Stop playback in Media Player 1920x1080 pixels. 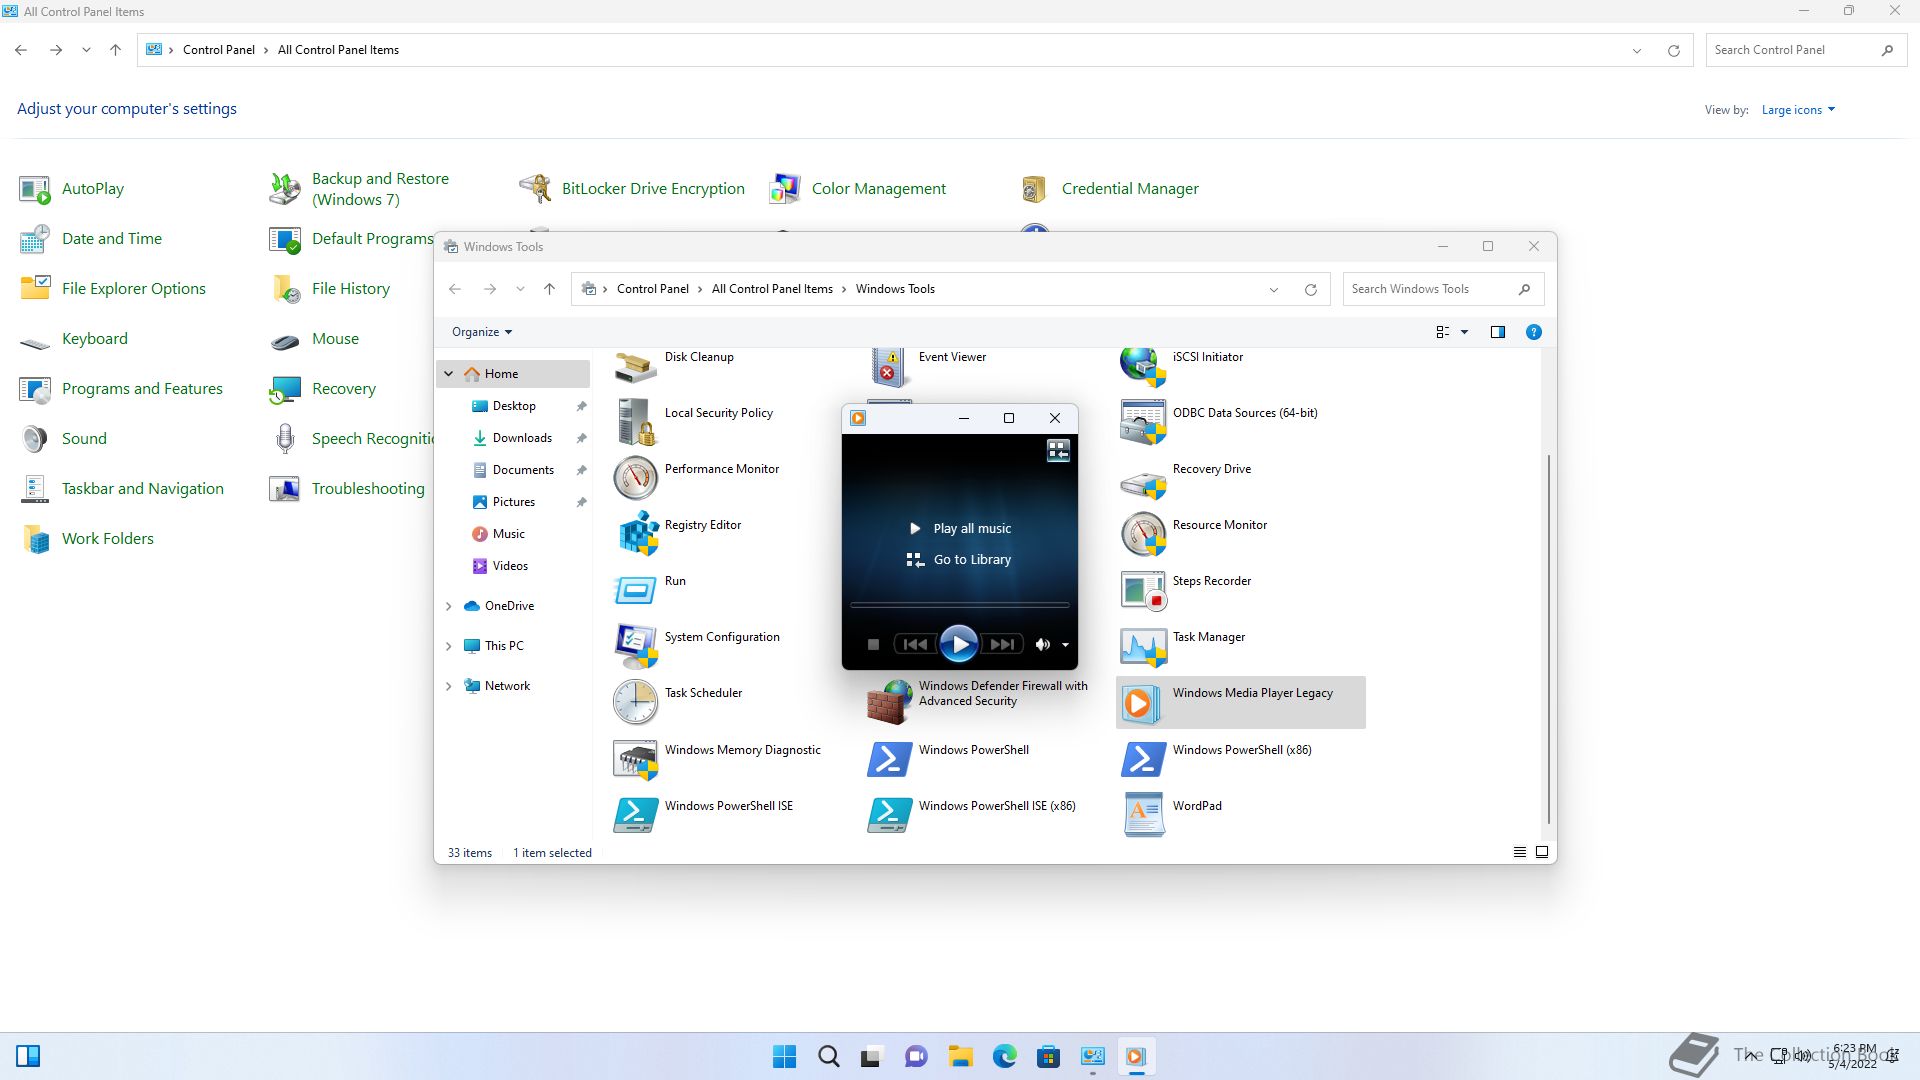873,645
